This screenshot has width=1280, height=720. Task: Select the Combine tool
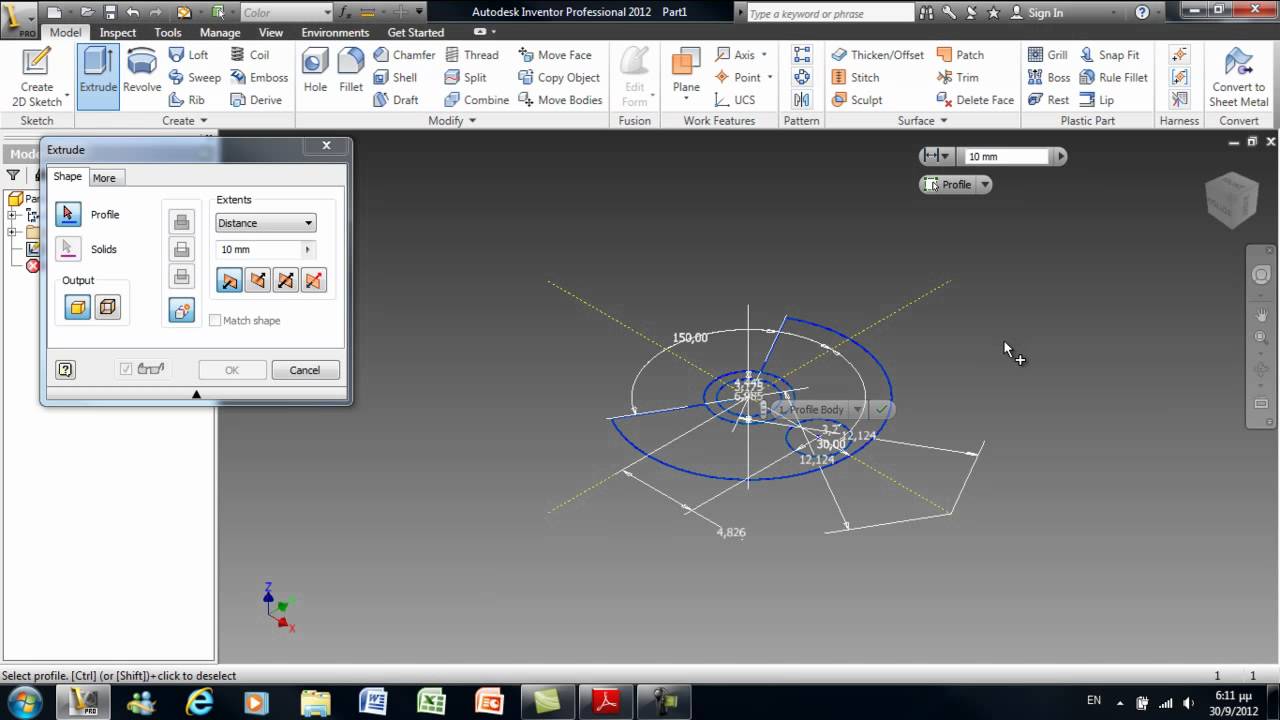point(476,99)
